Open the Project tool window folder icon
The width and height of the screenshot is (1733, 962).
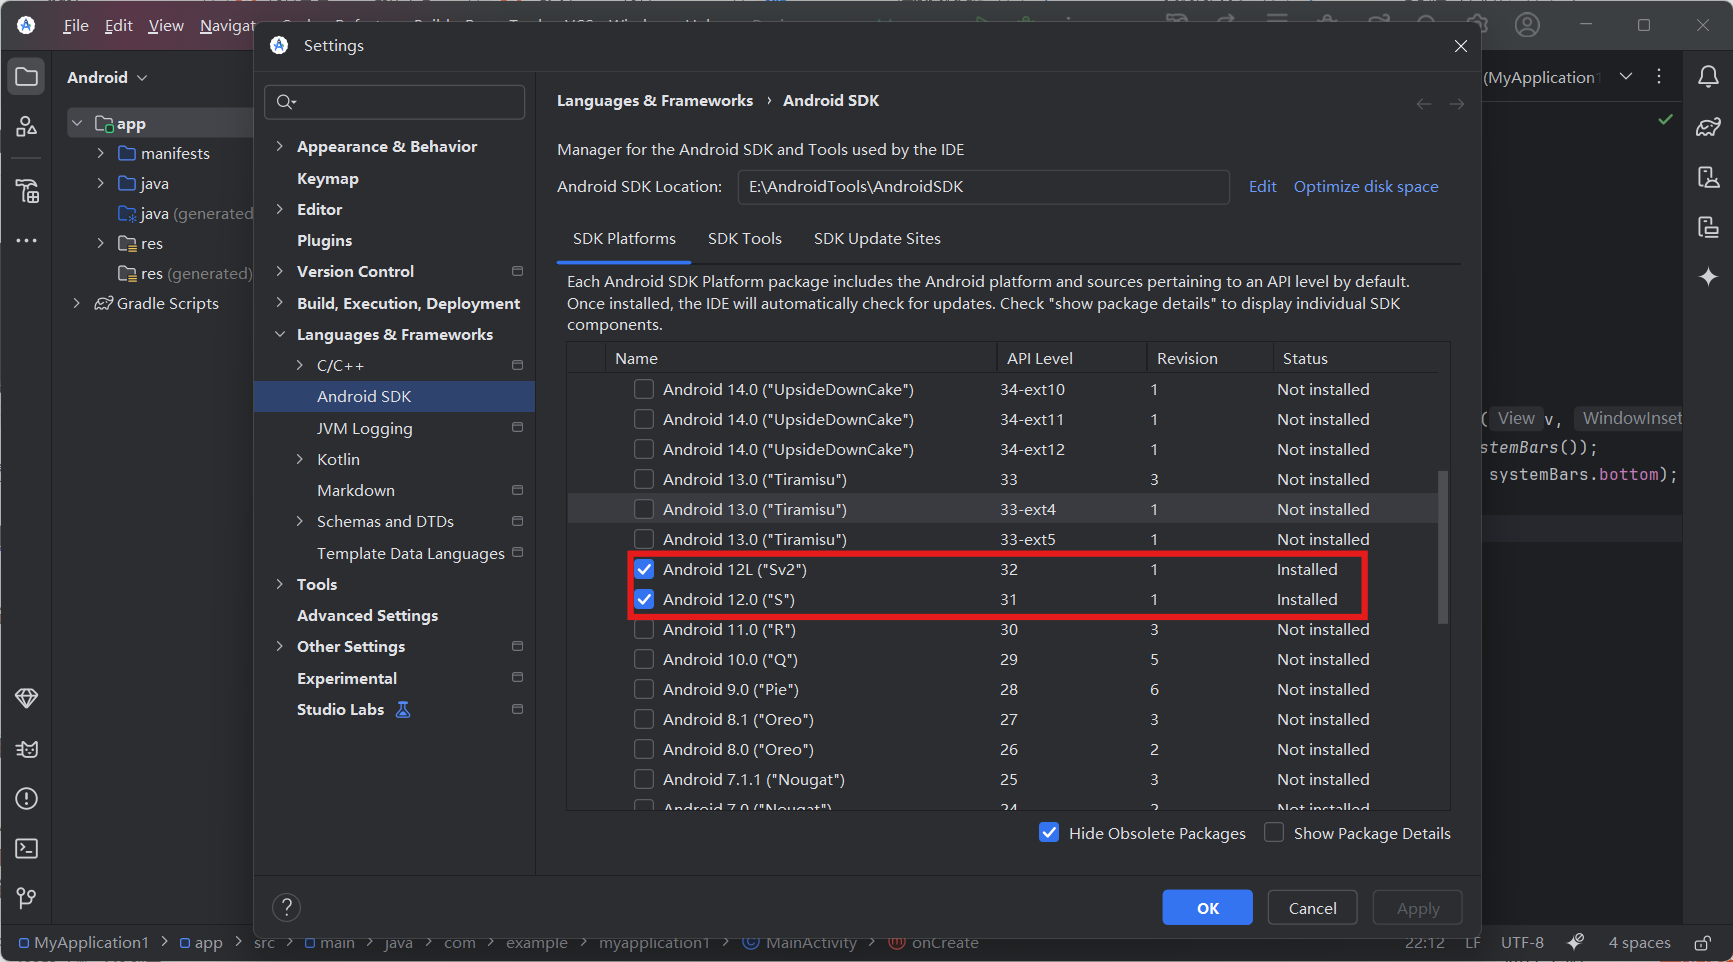click(x=27, y=77)
